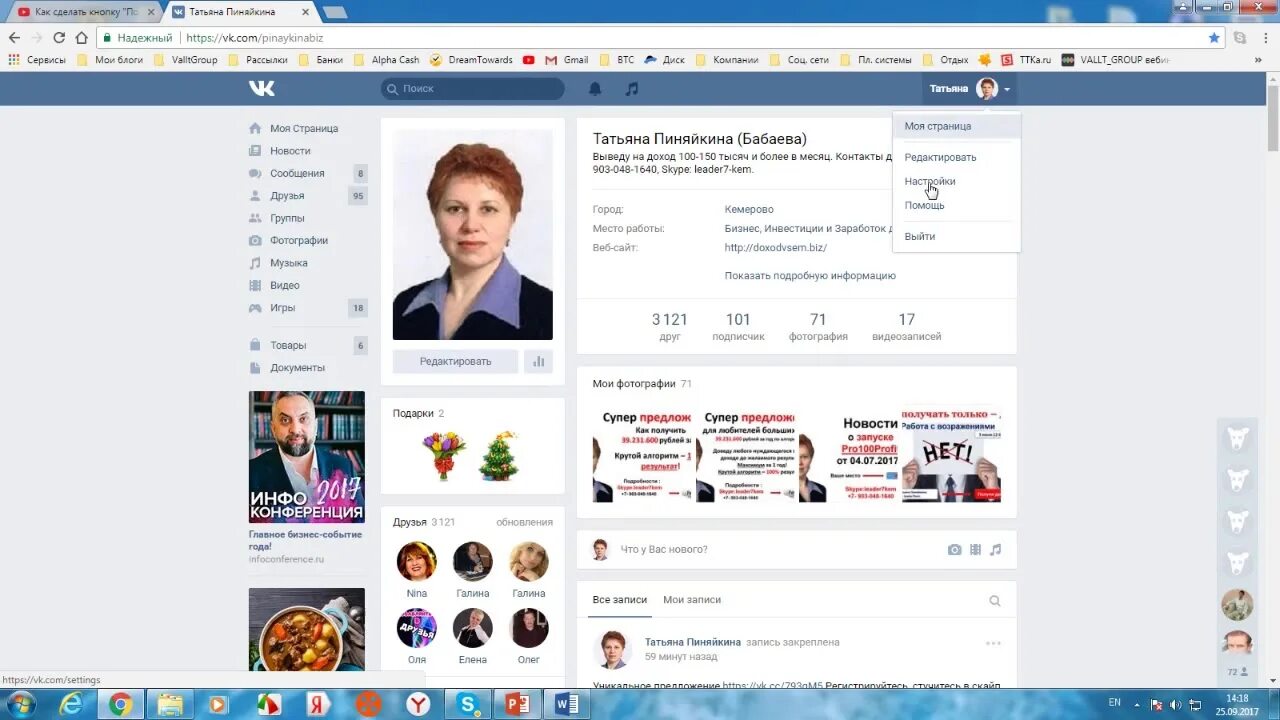Viewport: 1280px width, 720px height.
Task: Switch to the YouTube browser tab
Action: point(84,11)
